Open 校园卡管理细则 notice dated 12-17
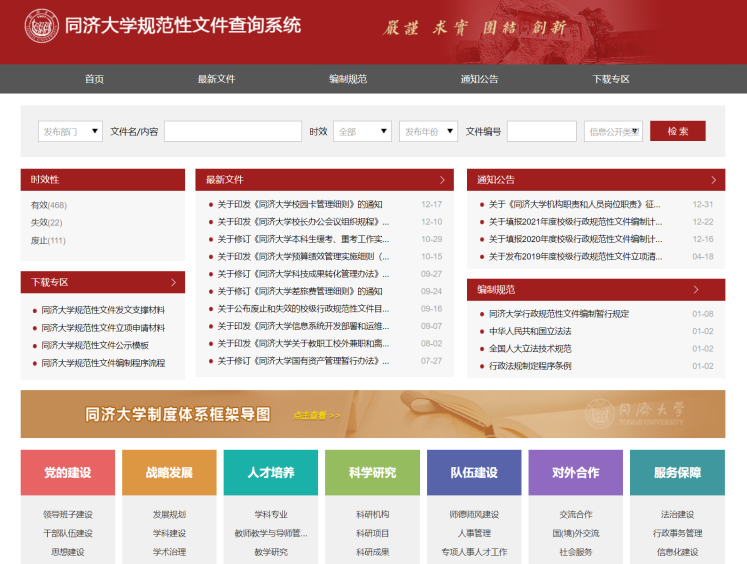 300,204
